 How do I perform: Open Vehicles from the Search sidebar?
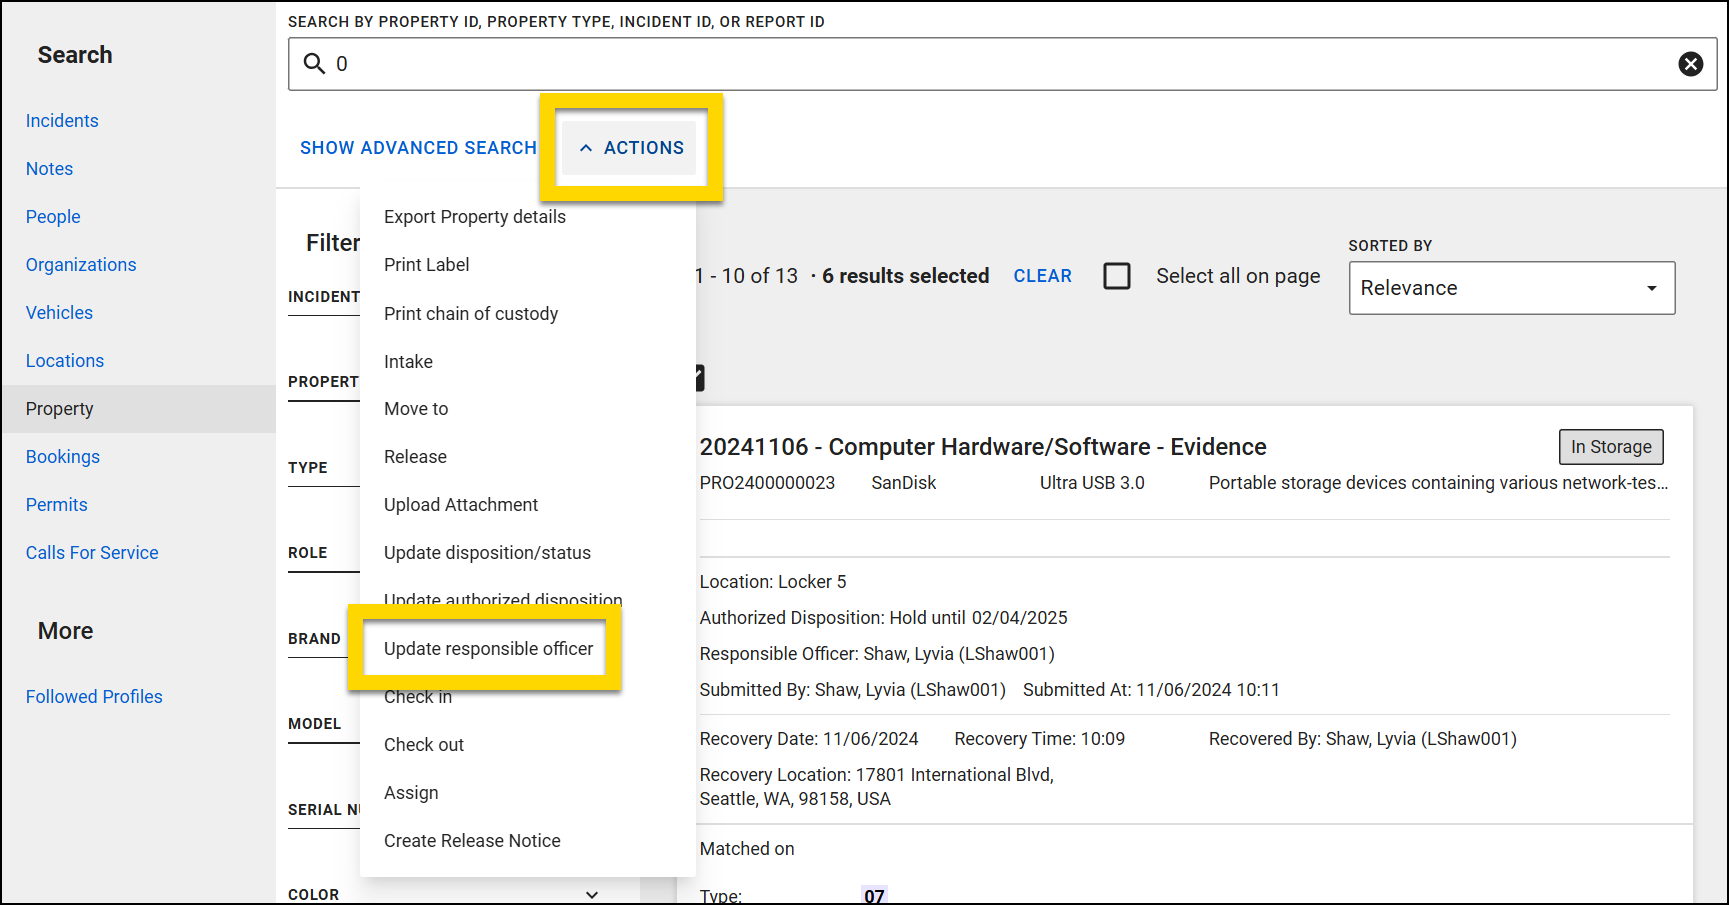tap(59, 312)
